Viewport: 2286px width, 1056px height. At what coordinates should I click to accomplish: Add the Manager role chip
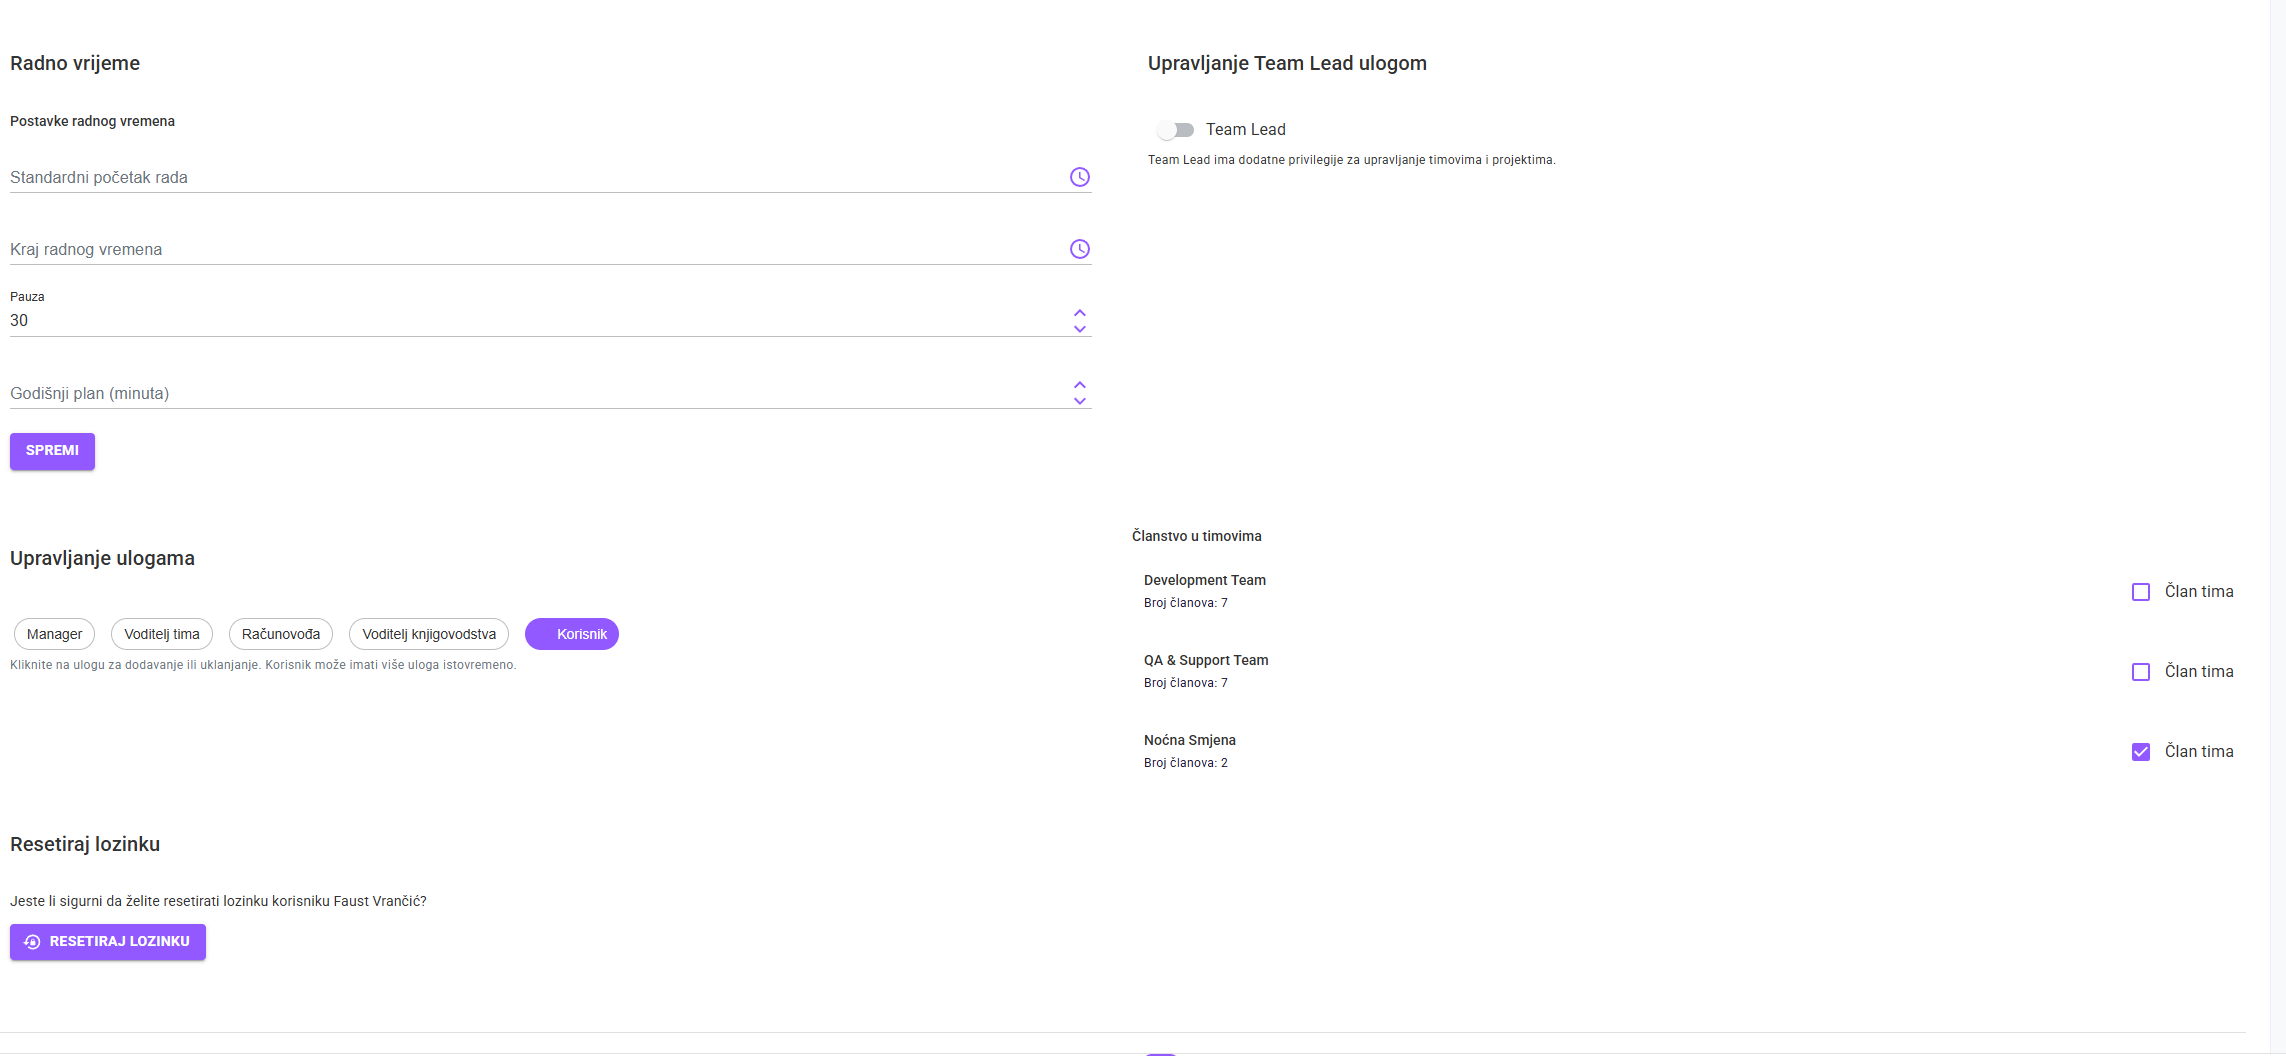tap(55, 634)
